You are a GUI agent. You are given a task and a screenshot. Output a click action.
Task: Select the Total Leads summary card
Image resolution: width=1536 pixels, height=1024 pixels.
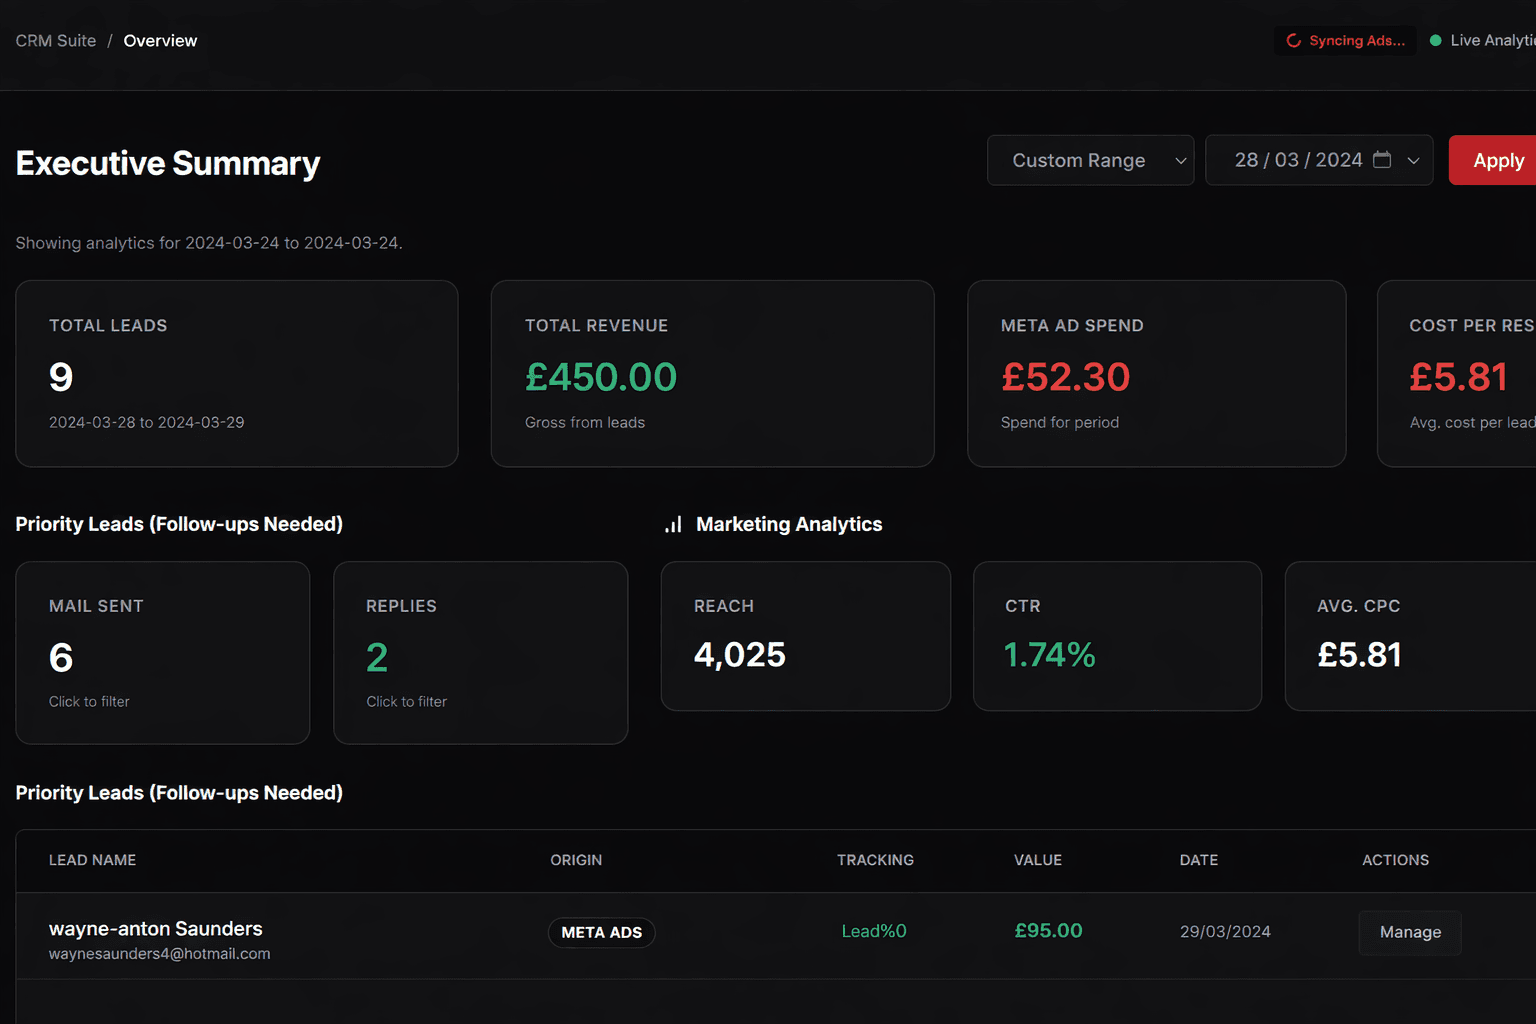pos(236,373)
